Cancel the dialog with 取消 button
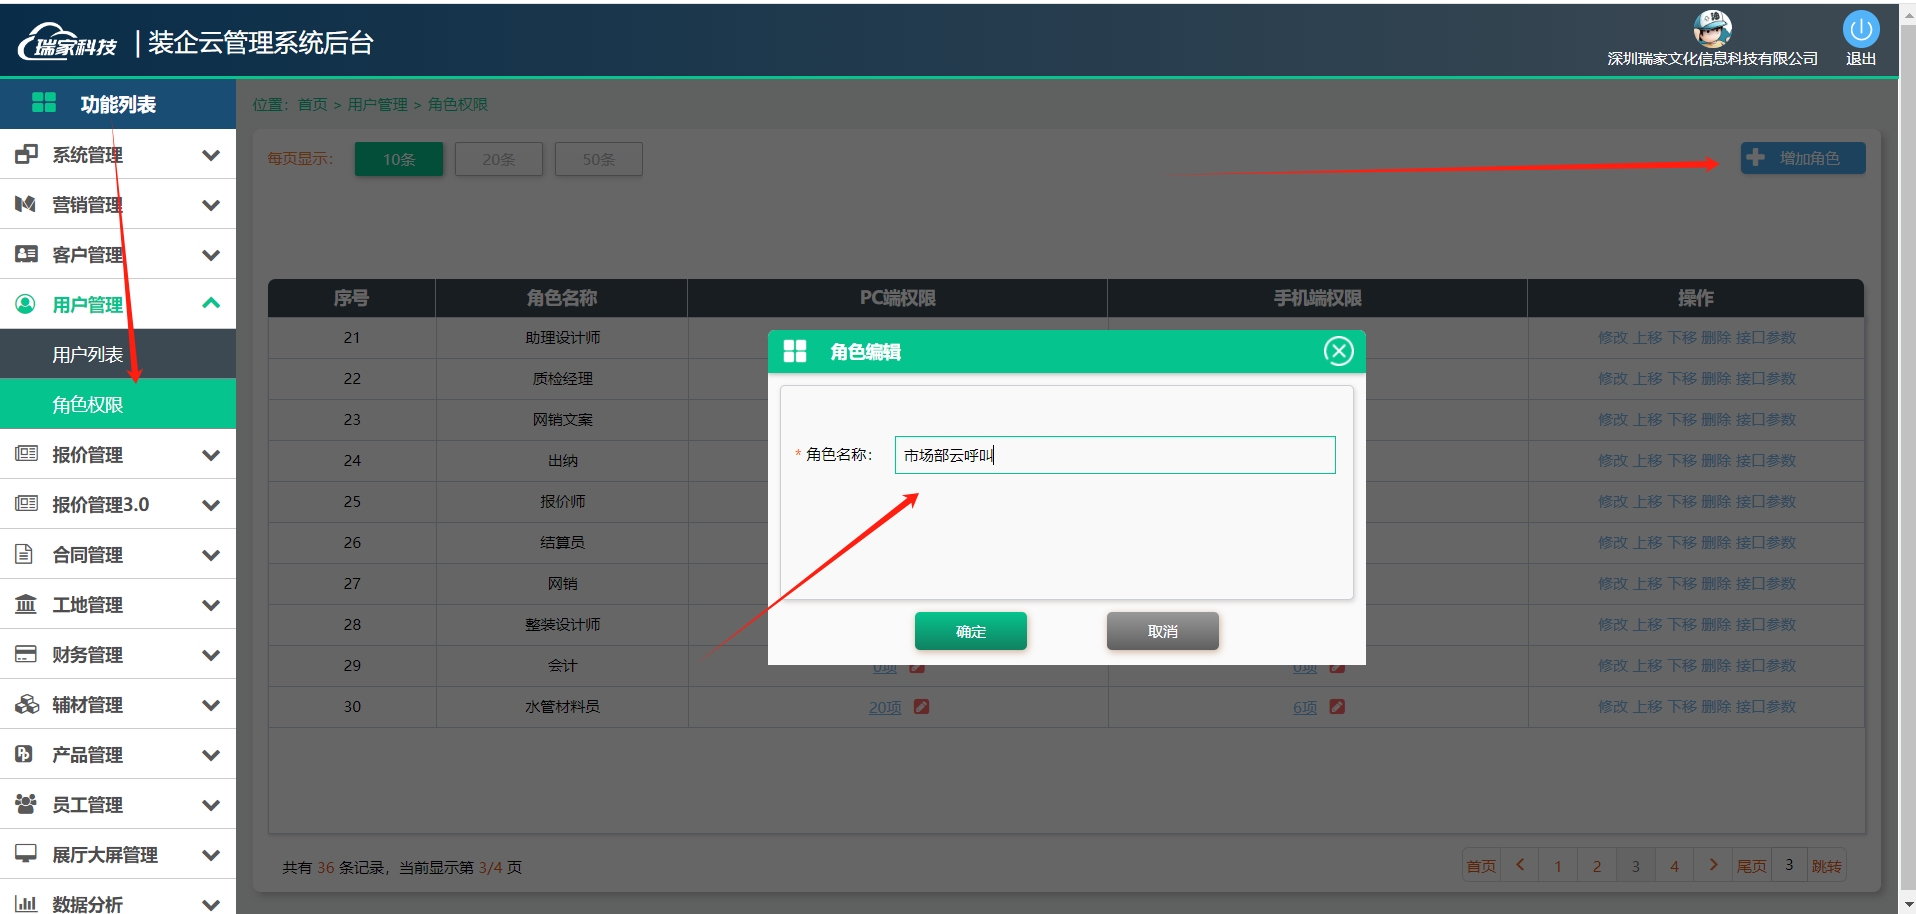The image size is (1916, 914). click(x=1162, y=631)
